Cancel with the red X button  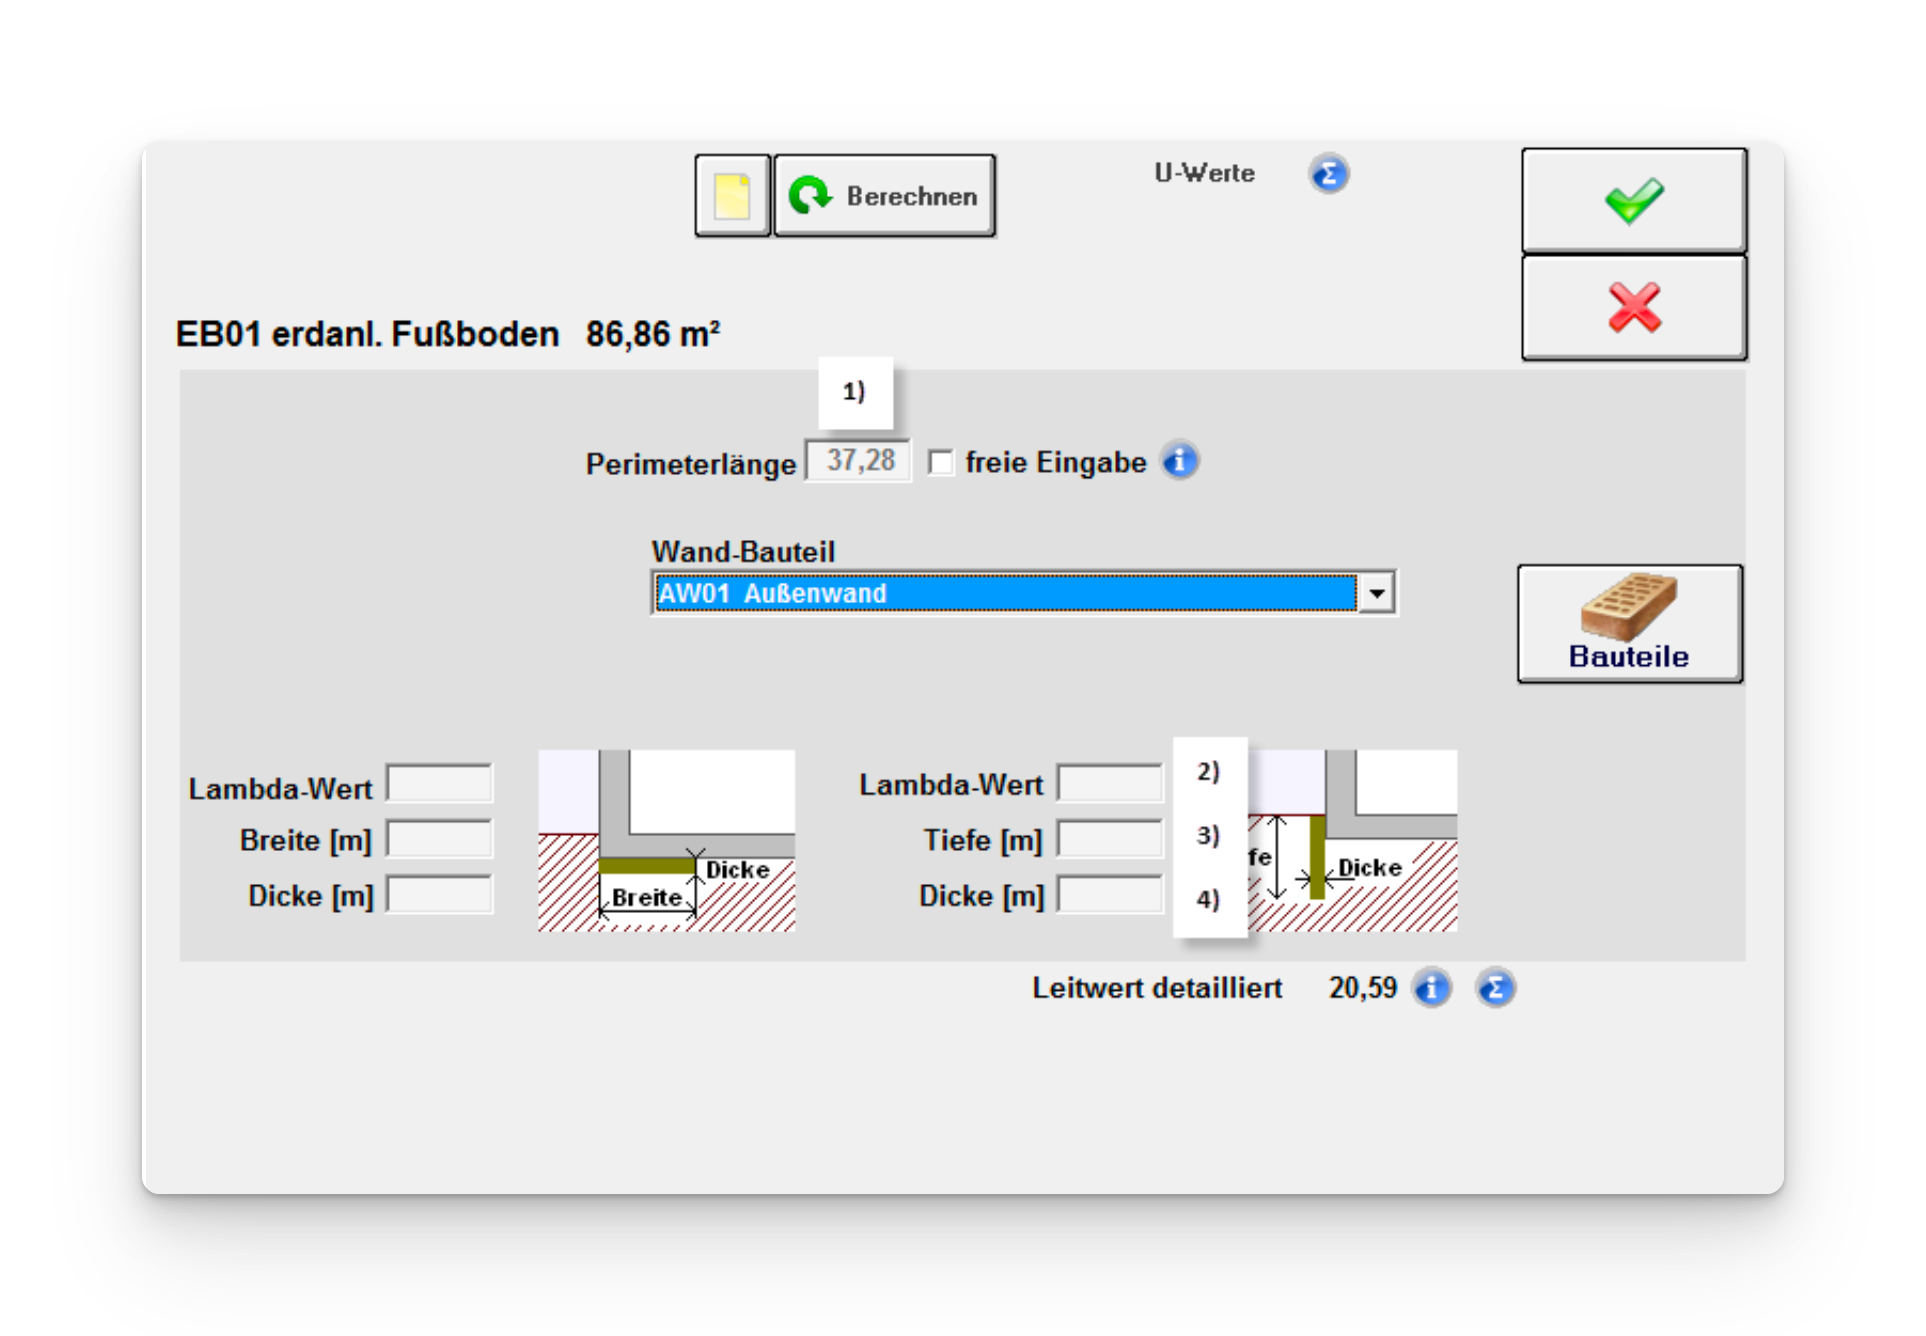click(x=1633, y=307)
